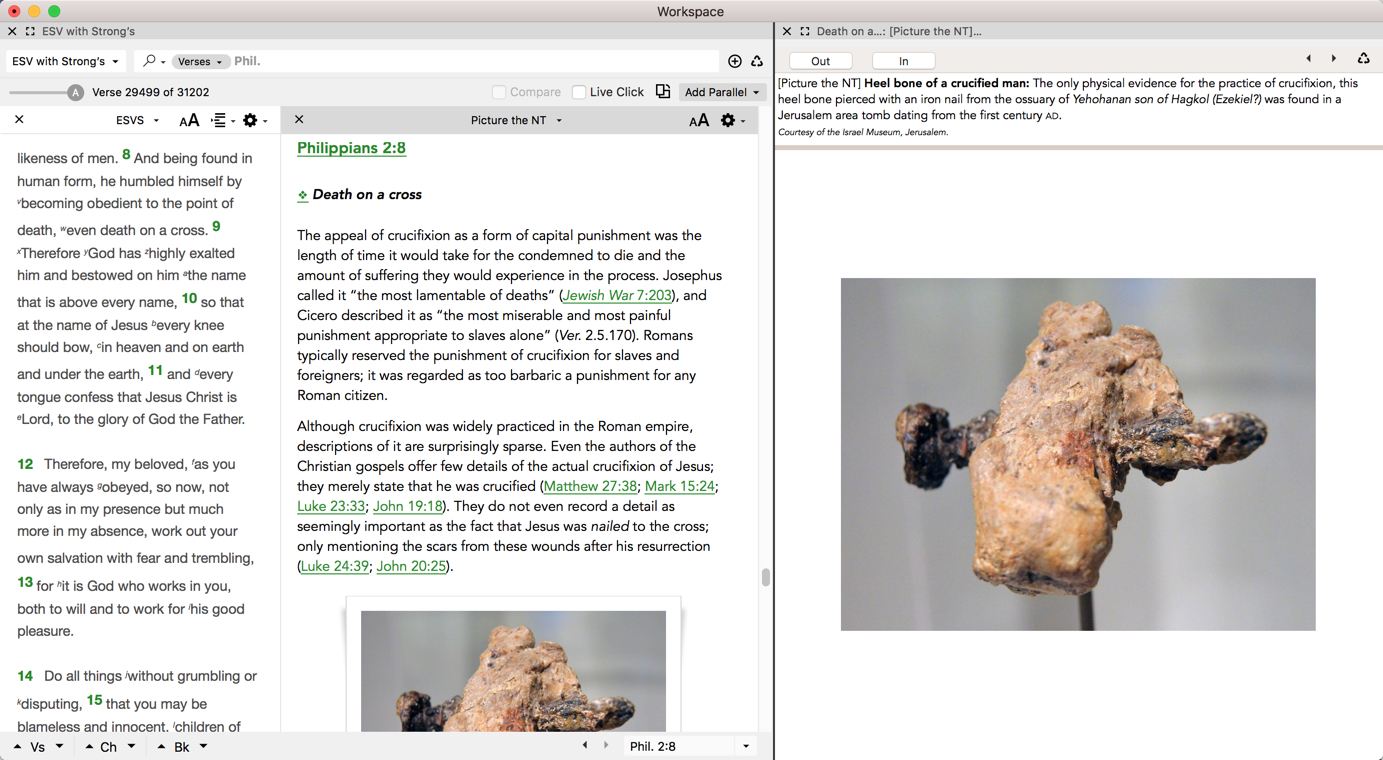Toggle the Live Click checkbox
The width and height of the screenshot is (1383, 760).
click(x=579, y=92)
